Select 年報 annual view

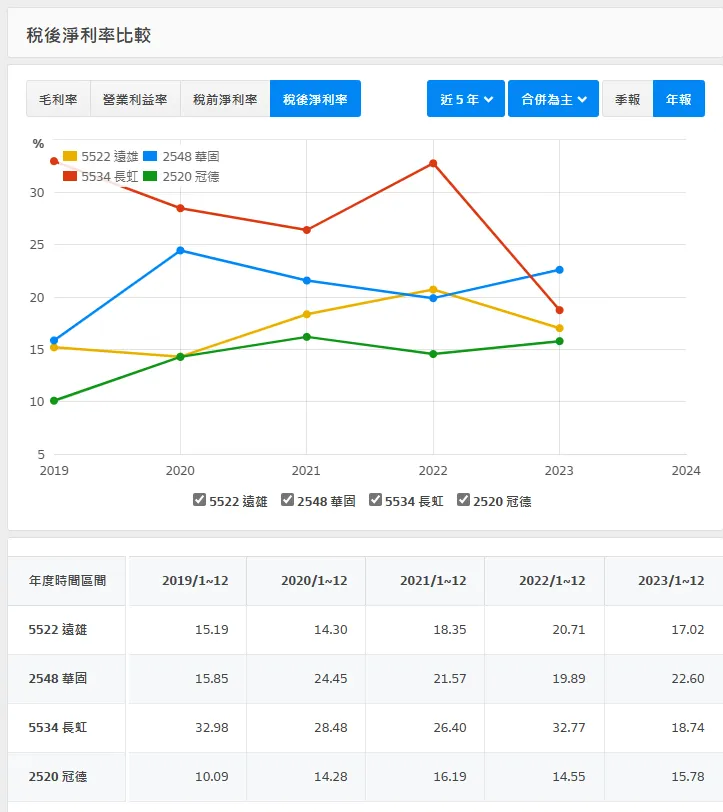pyautogui.click(x=679, y=99)
